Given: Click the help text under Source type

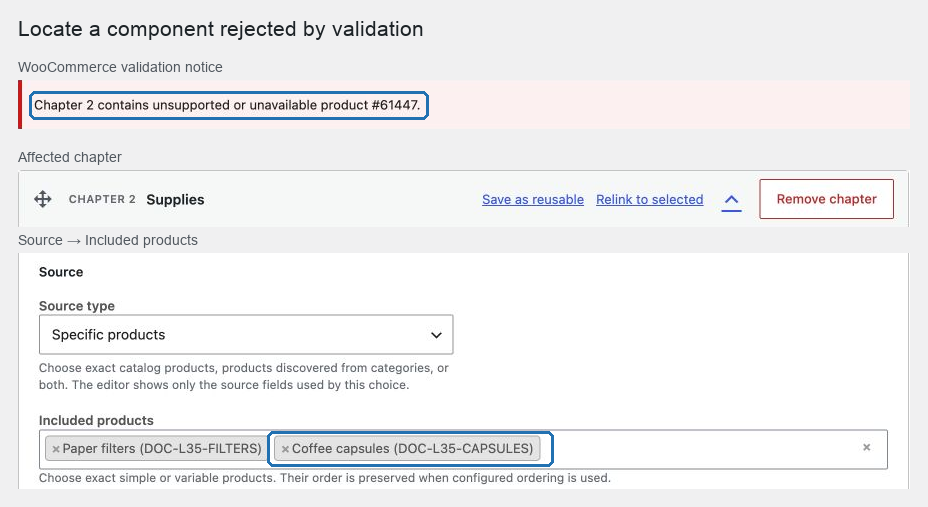Looking at the screenshot, I should [x=244, y=376].
